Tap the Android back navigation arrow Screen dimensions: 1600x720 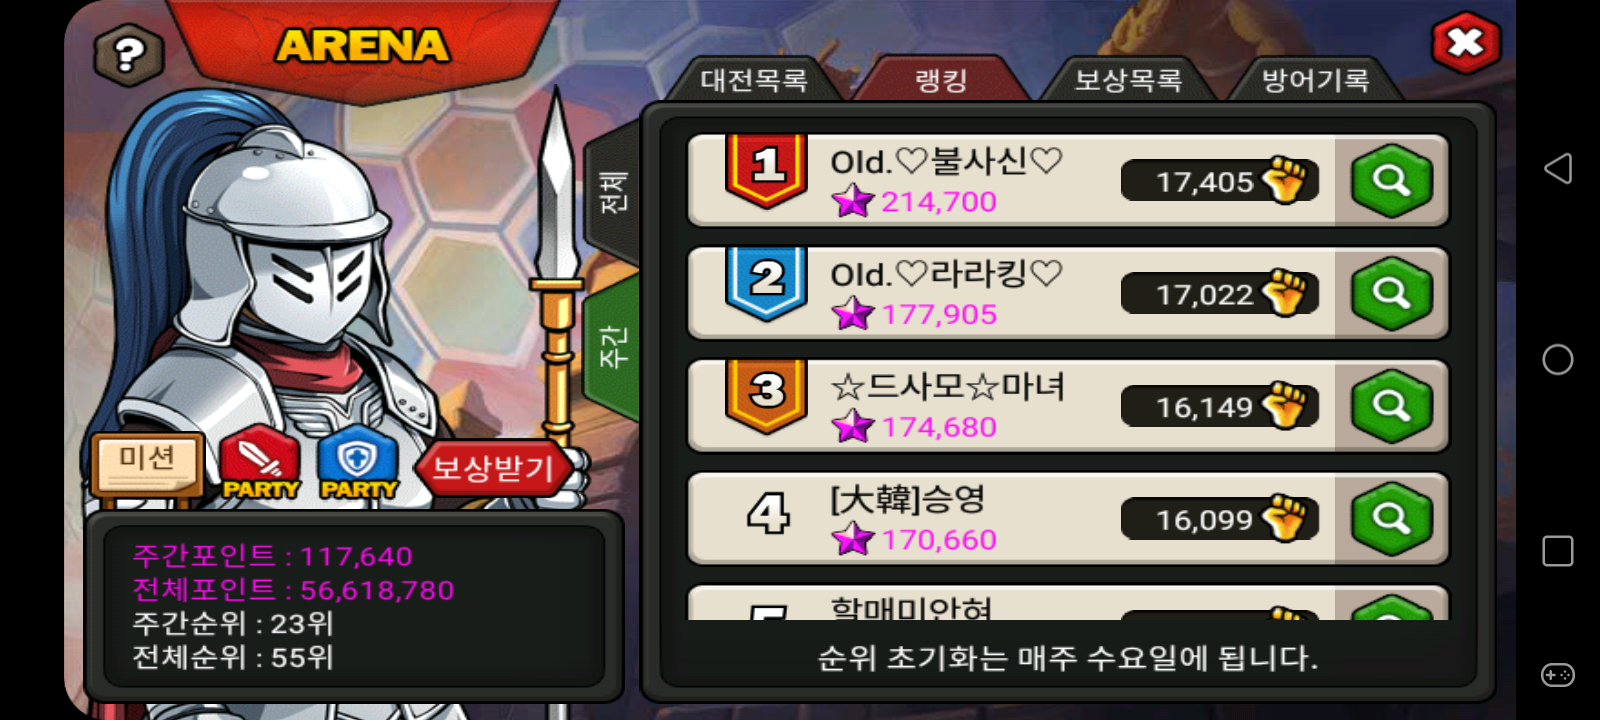pos(1558,168)
